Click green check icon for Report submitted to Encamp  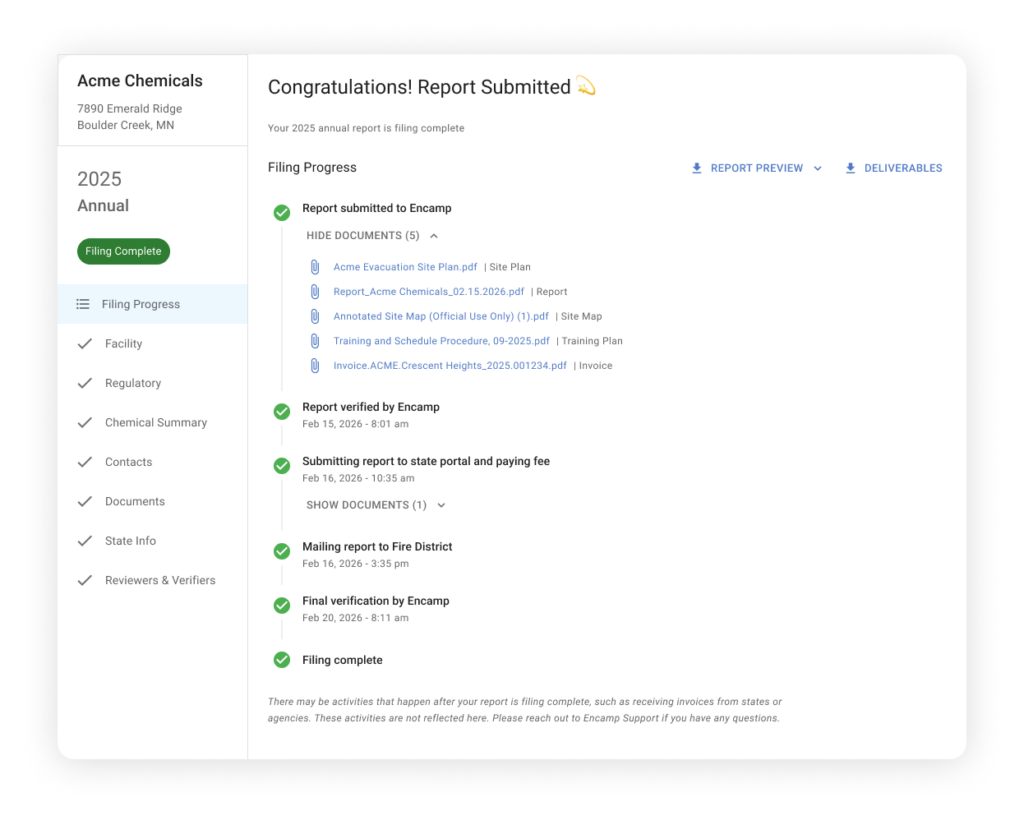282,213
